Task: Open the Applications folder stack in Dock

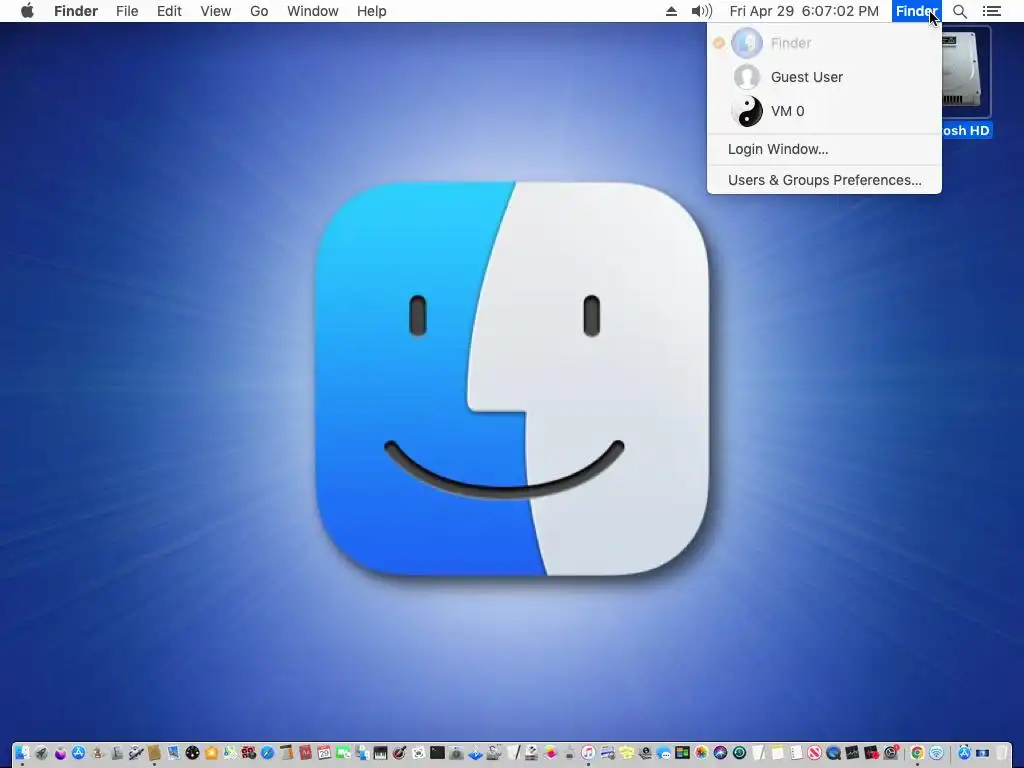Action: (x=964, y=753)
